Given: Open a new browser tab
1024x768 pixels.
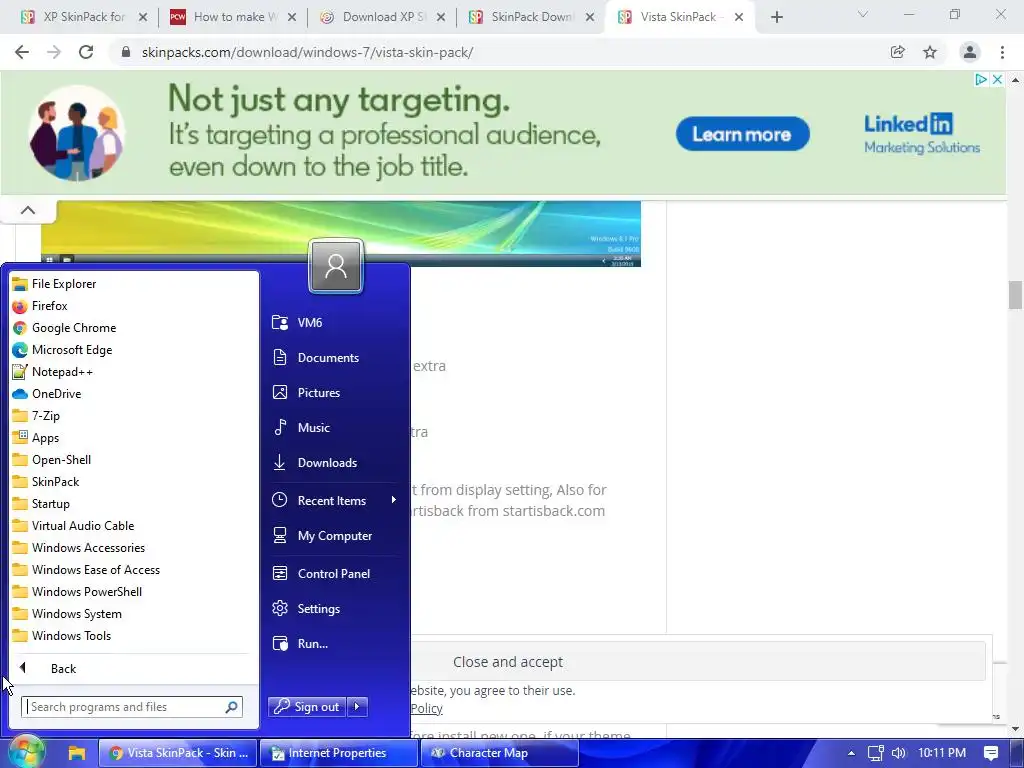Looking at the screenshot, I should 776,17.
